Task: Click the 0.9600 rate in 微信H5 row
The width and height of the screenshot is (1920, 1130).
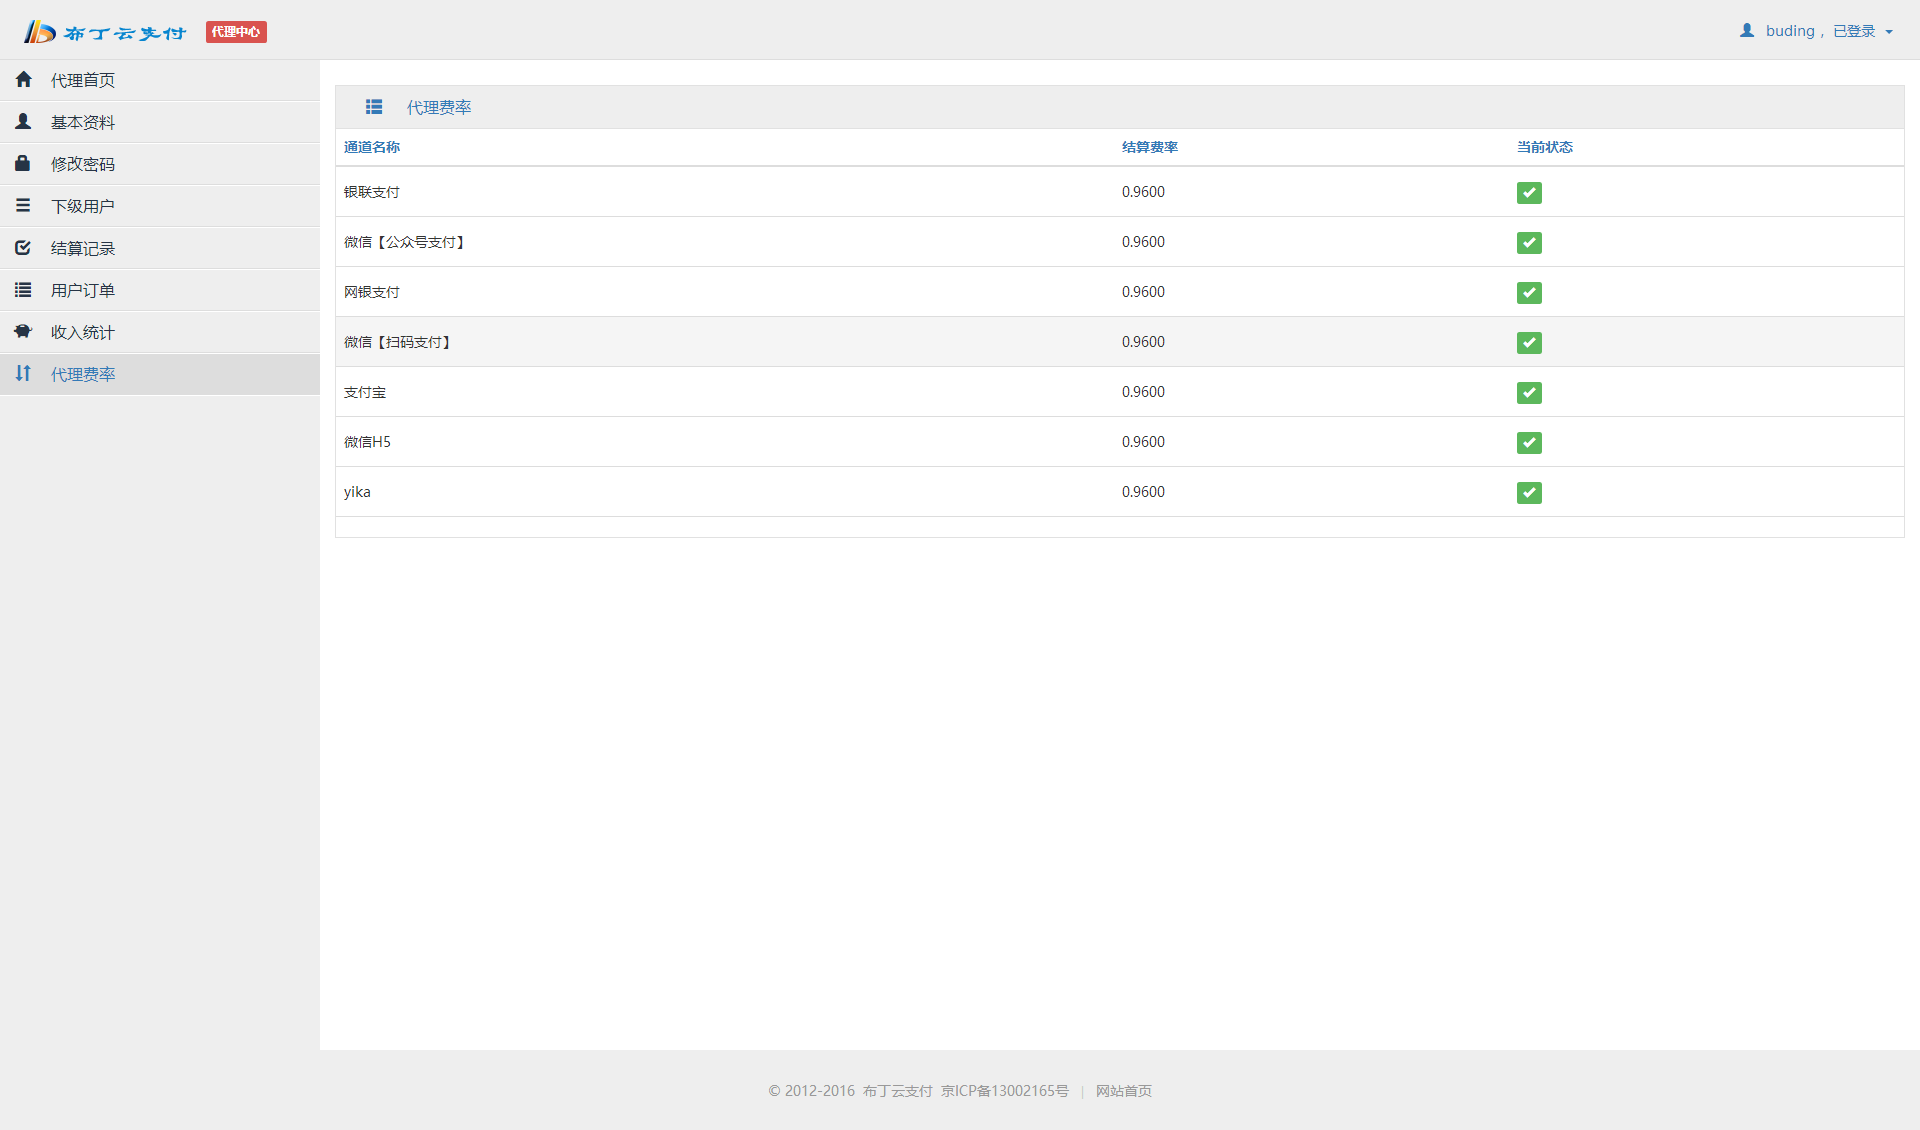Action: point(1143,442)
